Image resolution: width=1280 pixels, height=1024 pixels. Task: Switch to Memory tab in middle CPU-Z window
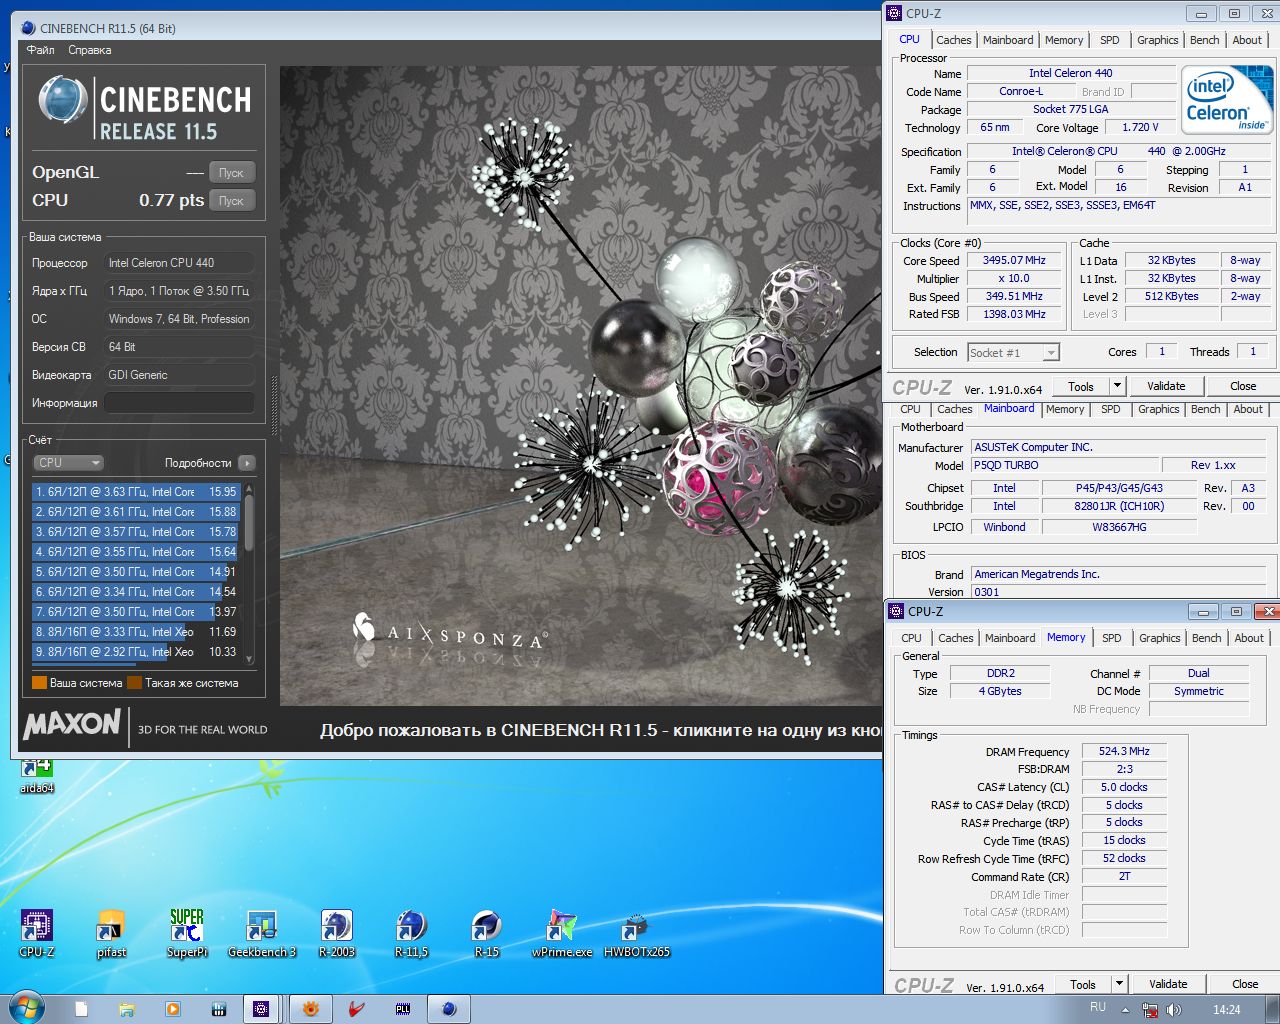click(x=1065, y=409)
